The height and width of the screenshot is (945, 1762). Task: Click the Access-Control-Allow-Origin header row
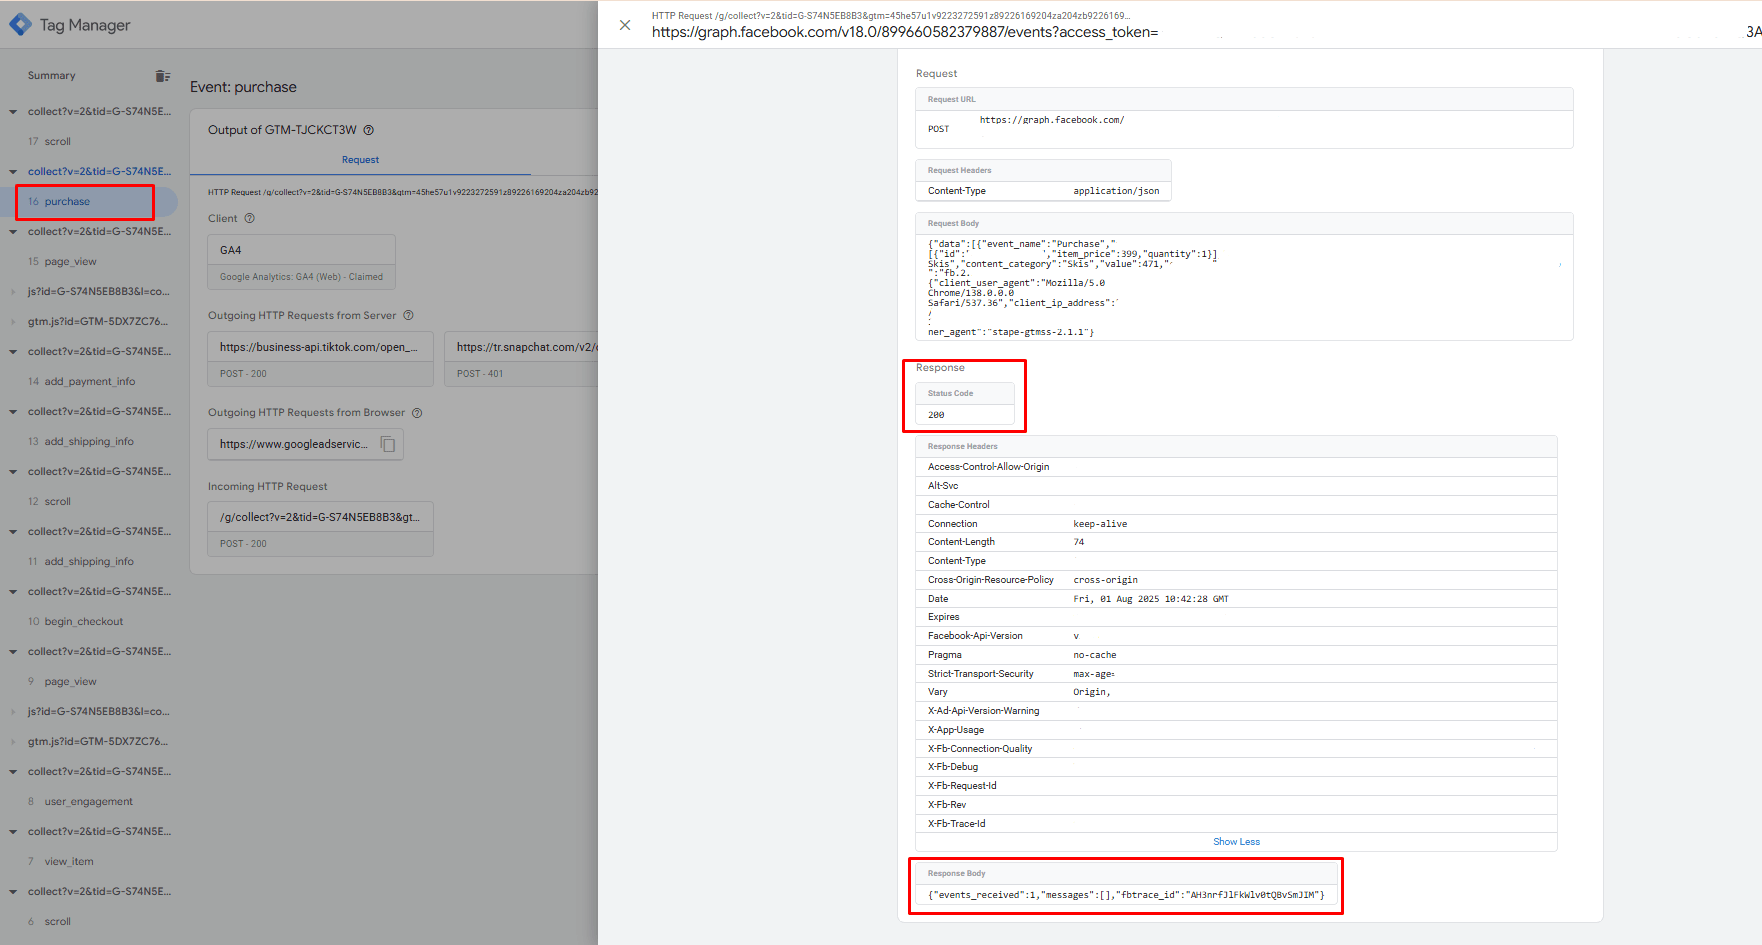tap(1236, 467)
